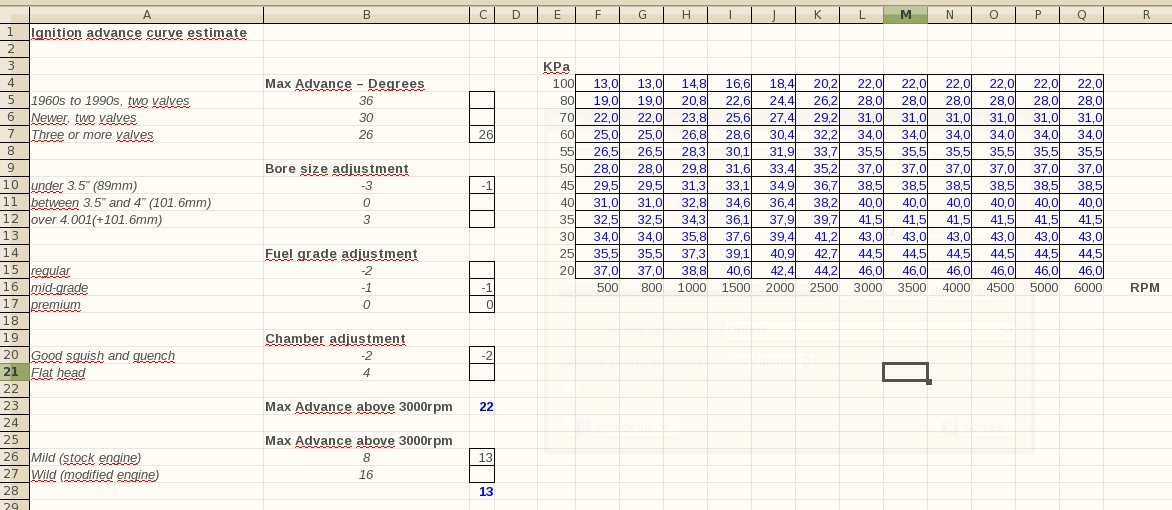
Task: Click the 'RPM' label cell
Action: pos(1144,288)
